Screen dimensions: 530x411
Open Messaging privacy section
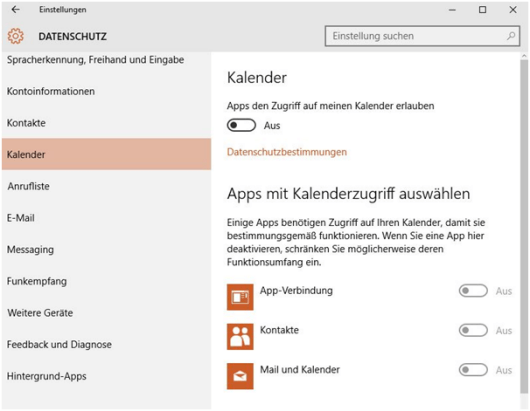[106, 249]
